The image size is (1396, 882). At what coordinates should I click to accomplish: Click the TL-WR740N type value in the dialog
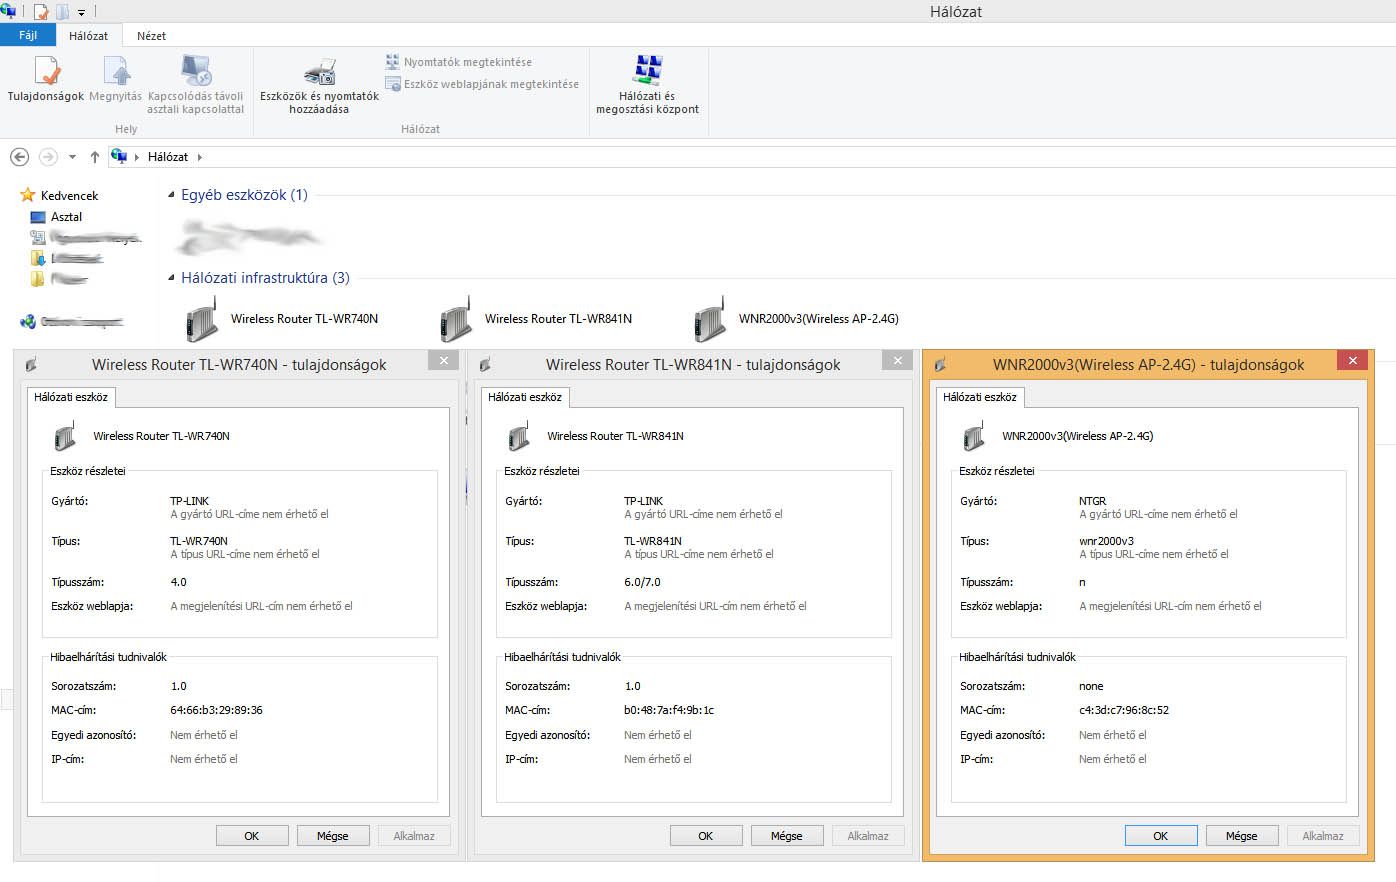click(x=199, y=541)
